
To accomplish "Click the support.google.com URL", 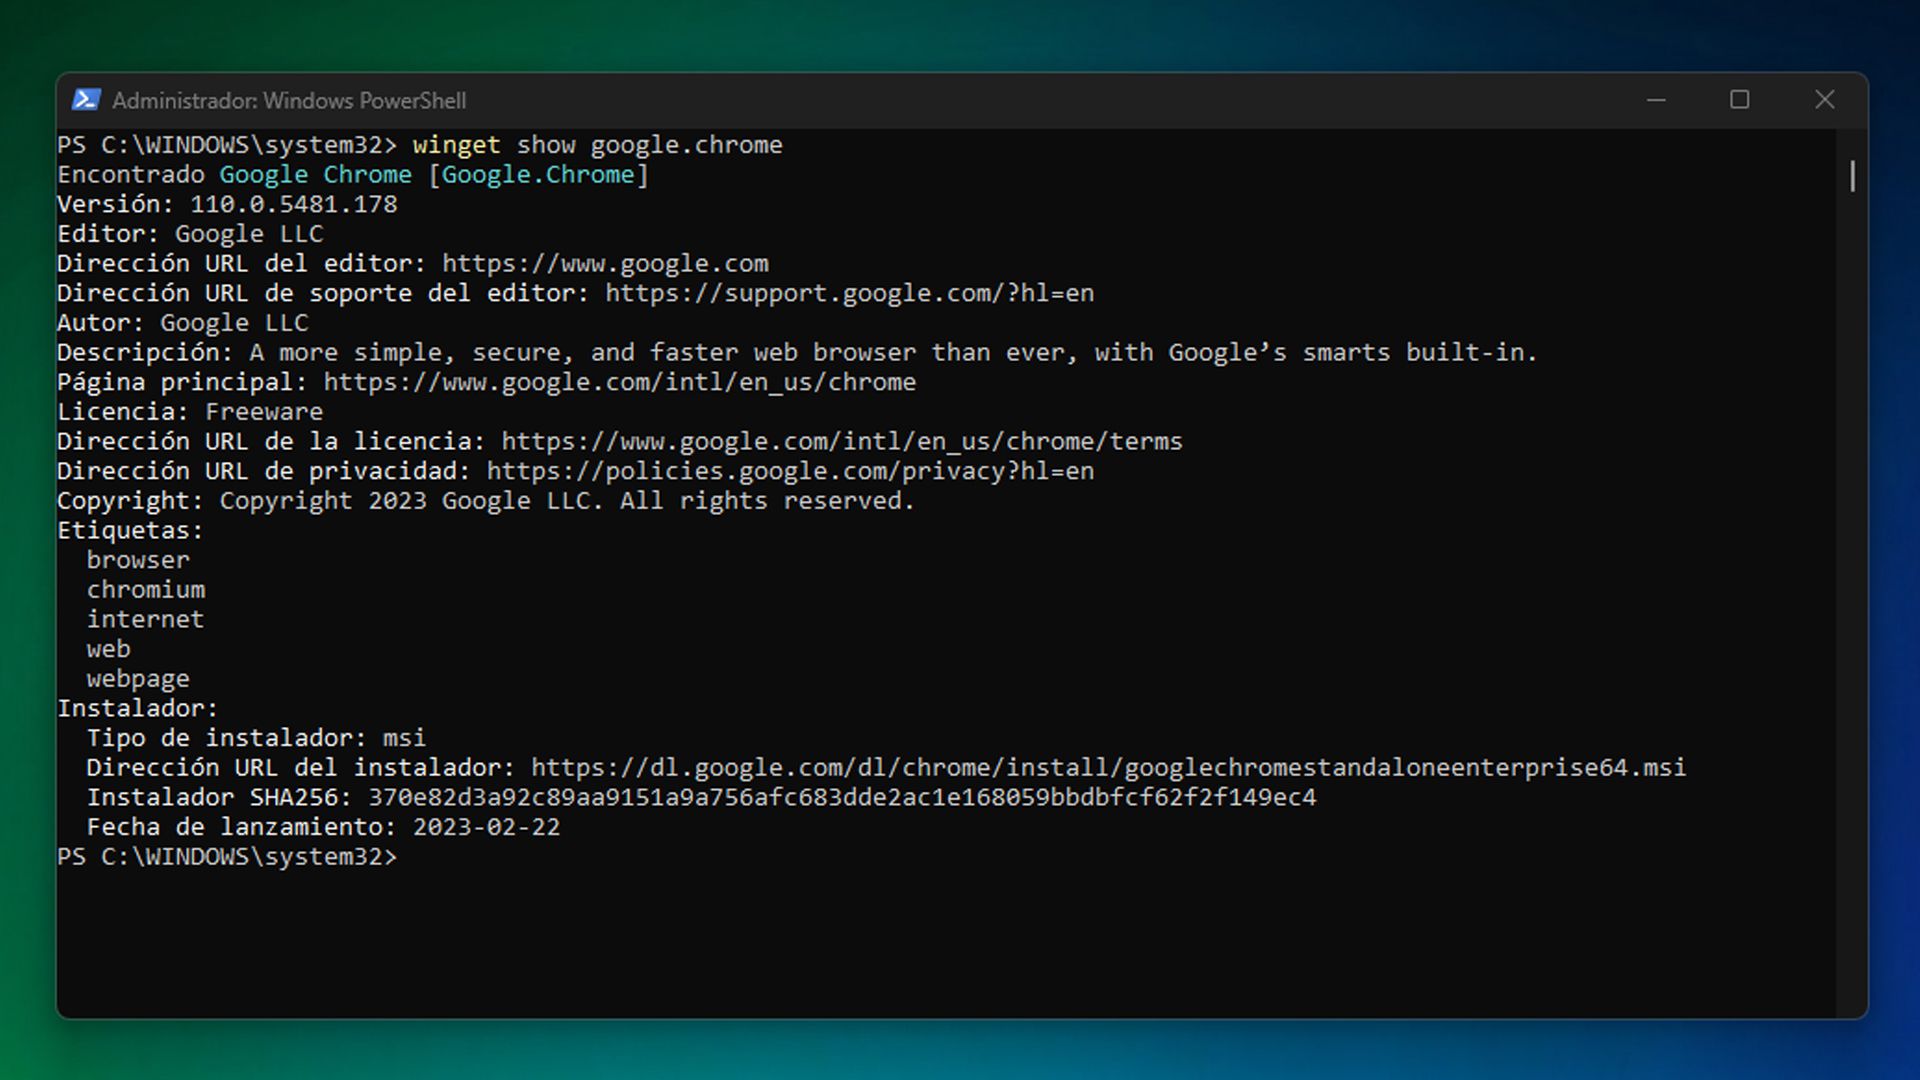I will (x=849, y=294).
